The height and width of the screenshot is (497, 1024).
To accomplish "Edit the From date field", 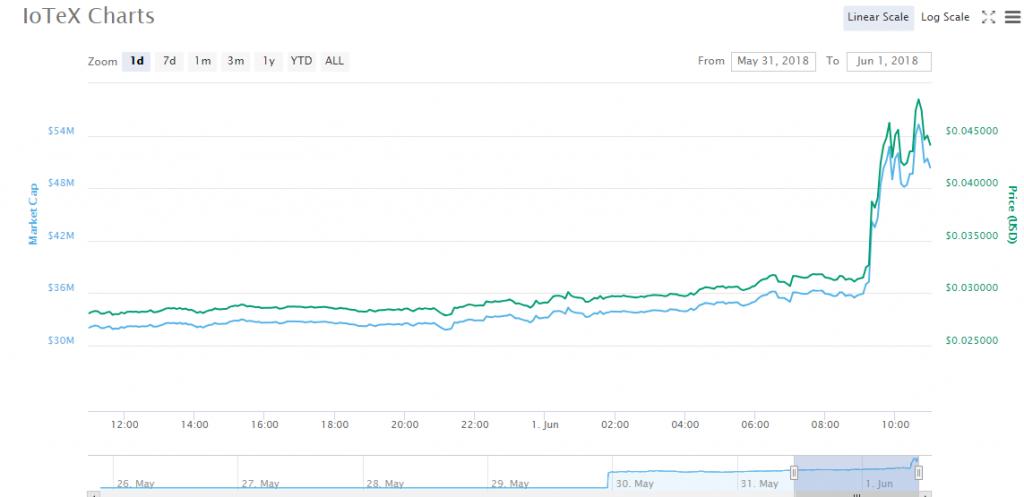I will [773, 61].
